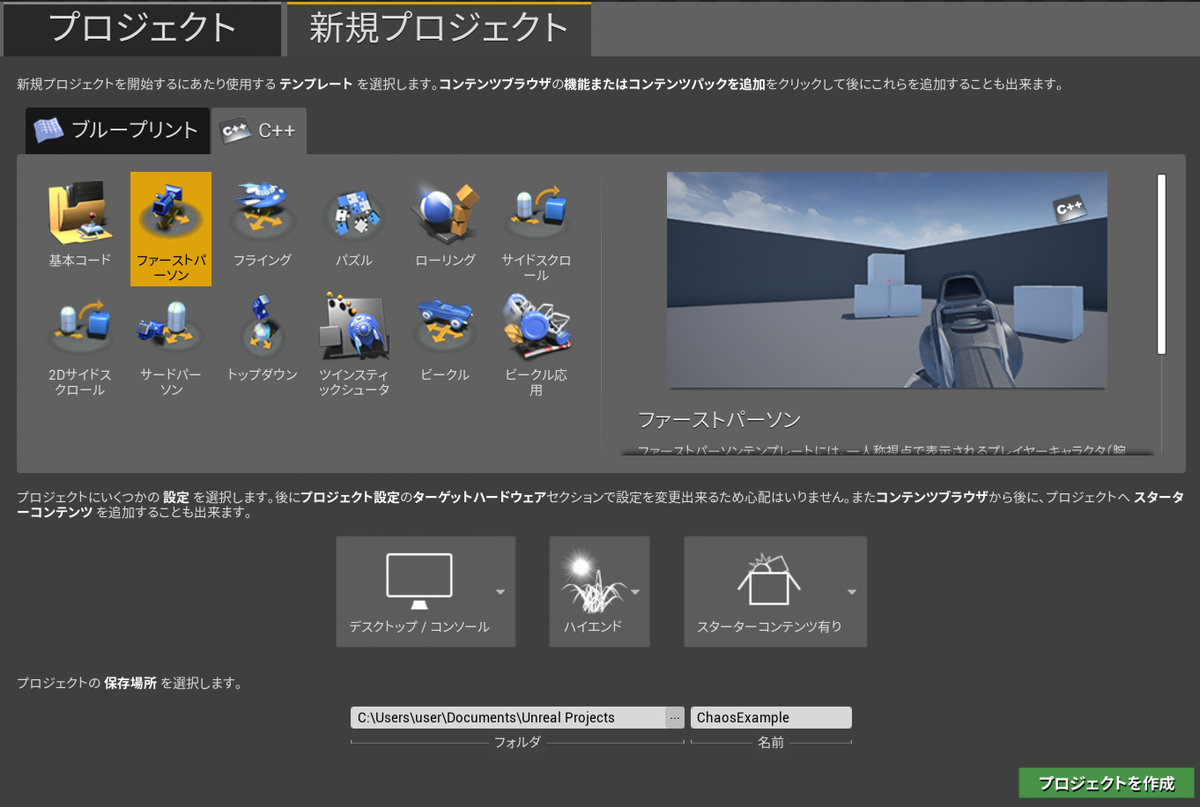The height and width of the screenshot is (807, 1200).
Task: Open the デスクトップ / コンソール hardware dropdown
Action: tap(426, 591)
